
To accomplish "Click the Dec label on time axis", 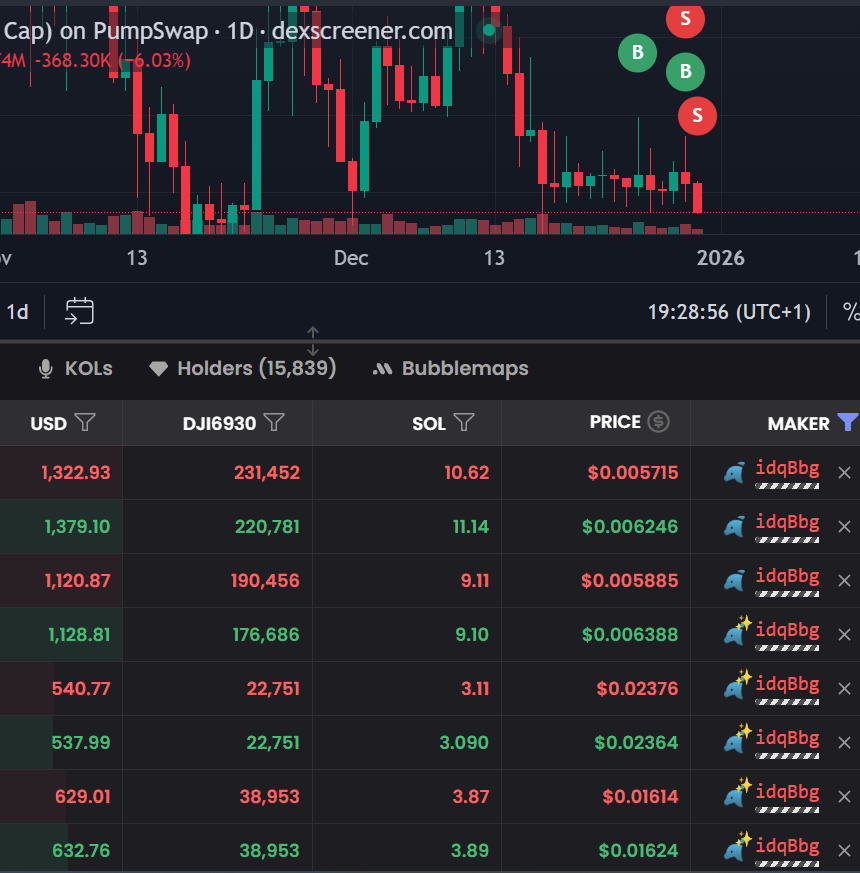I will coord(351,258).
